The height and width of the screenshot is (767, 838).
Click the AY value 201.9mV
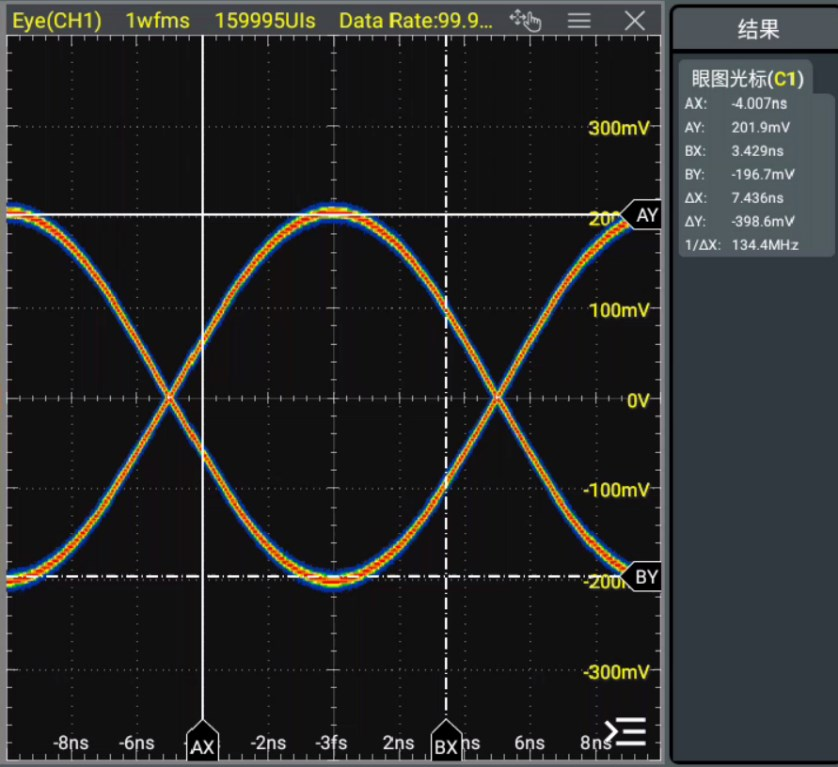click(761, 127)
